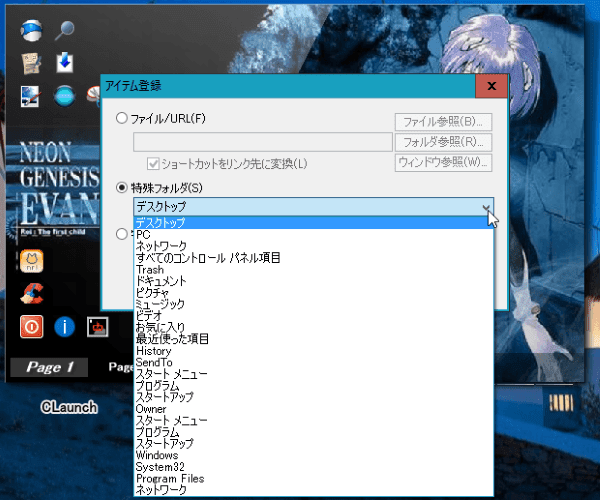Select ネットワーク entry directly below PC
Image resolution: width=600 pixels, height=500 pixels.
click(x=313, y=246)
